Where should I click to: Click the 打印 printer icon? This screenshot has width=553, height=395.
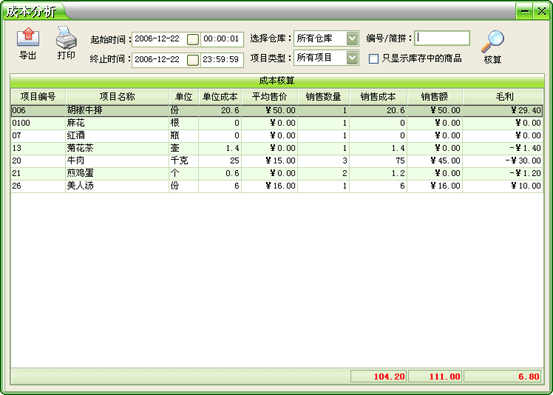click(66, 38)
